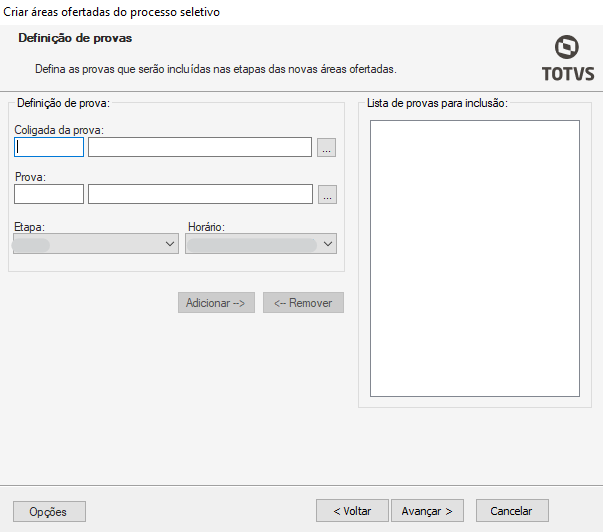Click the Horário label
This screenshot has height=532, width=603.
pyautogui.click(x=207, y=227)
